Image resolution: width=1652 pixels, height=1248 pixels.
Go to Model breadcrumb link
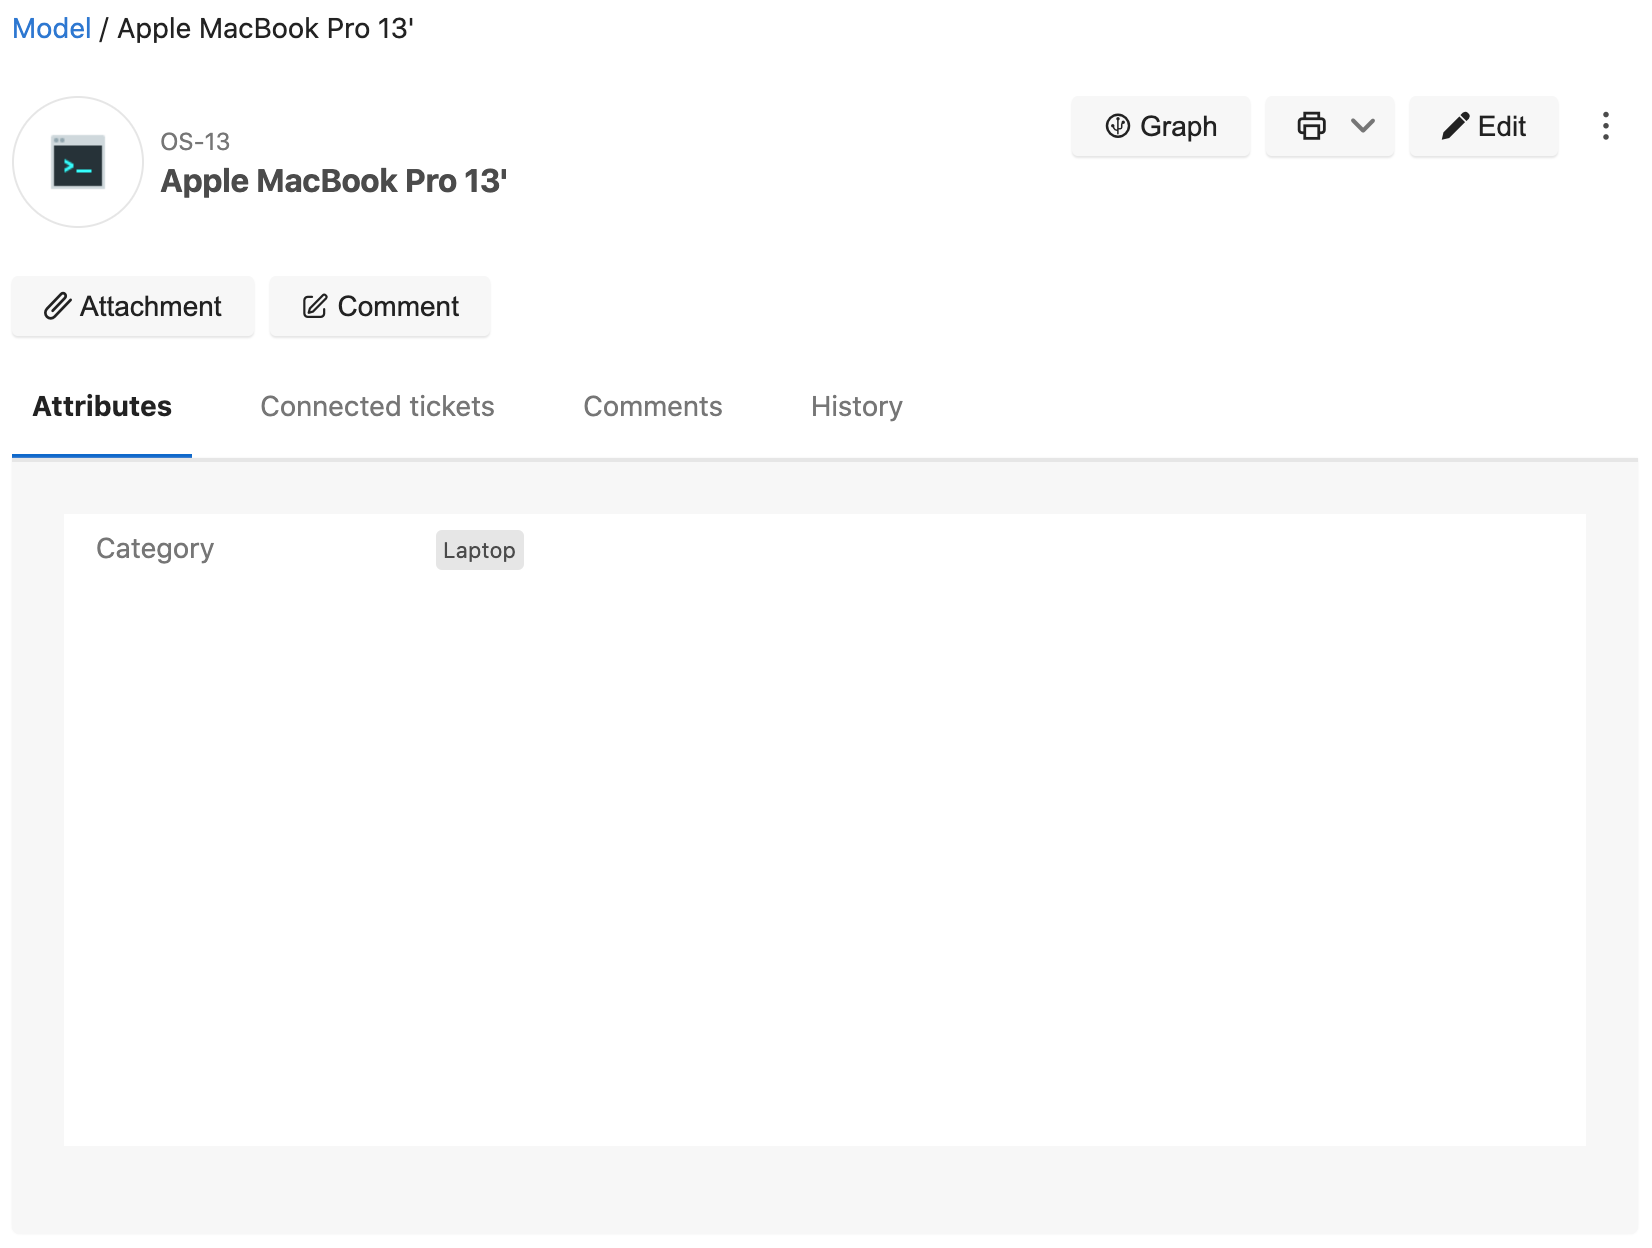[x=52, y=28]
